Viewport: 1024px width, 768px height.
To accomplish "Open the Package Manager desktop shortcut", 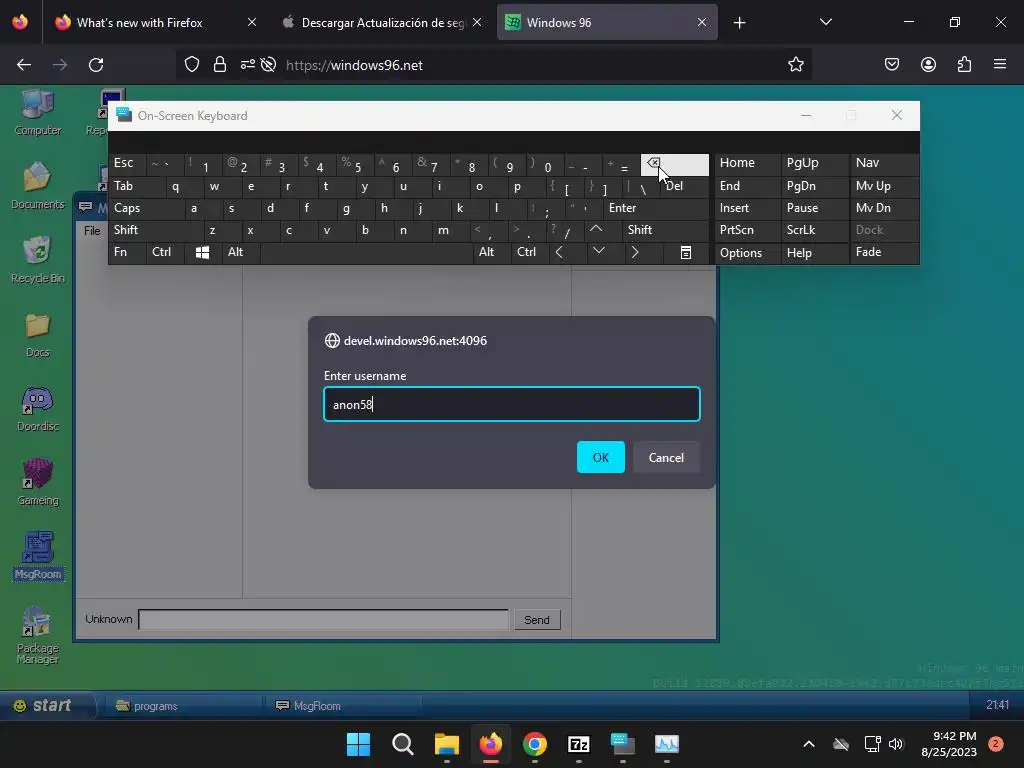I will [x=37, y=635].
